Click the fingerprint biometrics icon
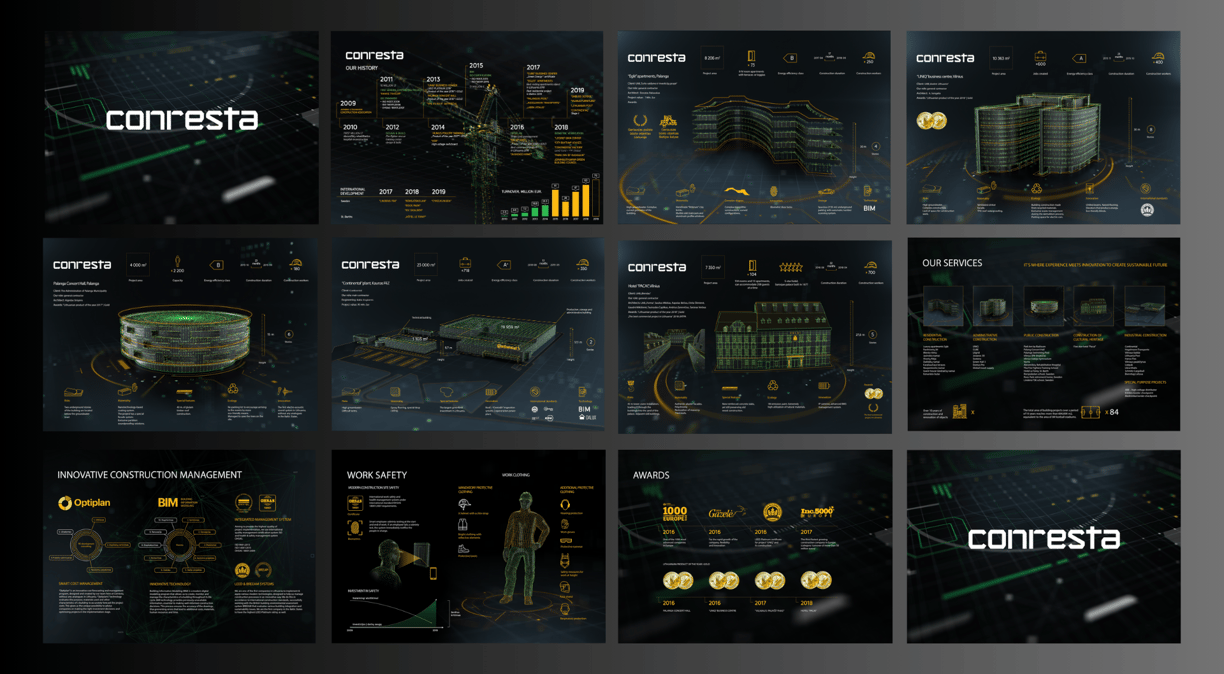The image size is (1224, 674). (355, 527)
